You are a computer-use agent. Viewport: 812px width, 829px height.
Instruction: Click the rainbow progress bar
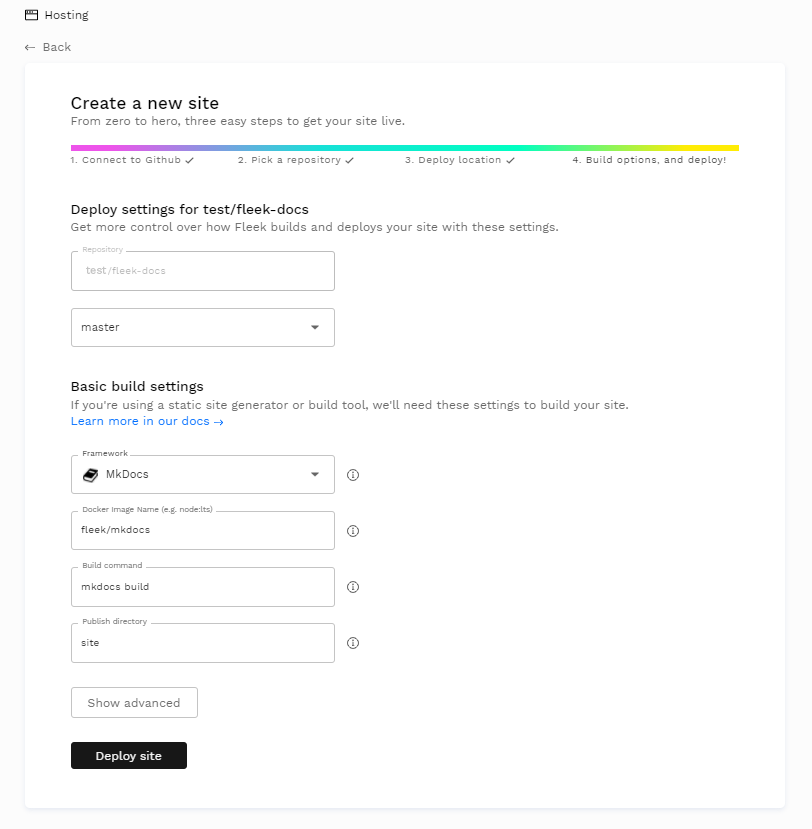click(404, 148)
